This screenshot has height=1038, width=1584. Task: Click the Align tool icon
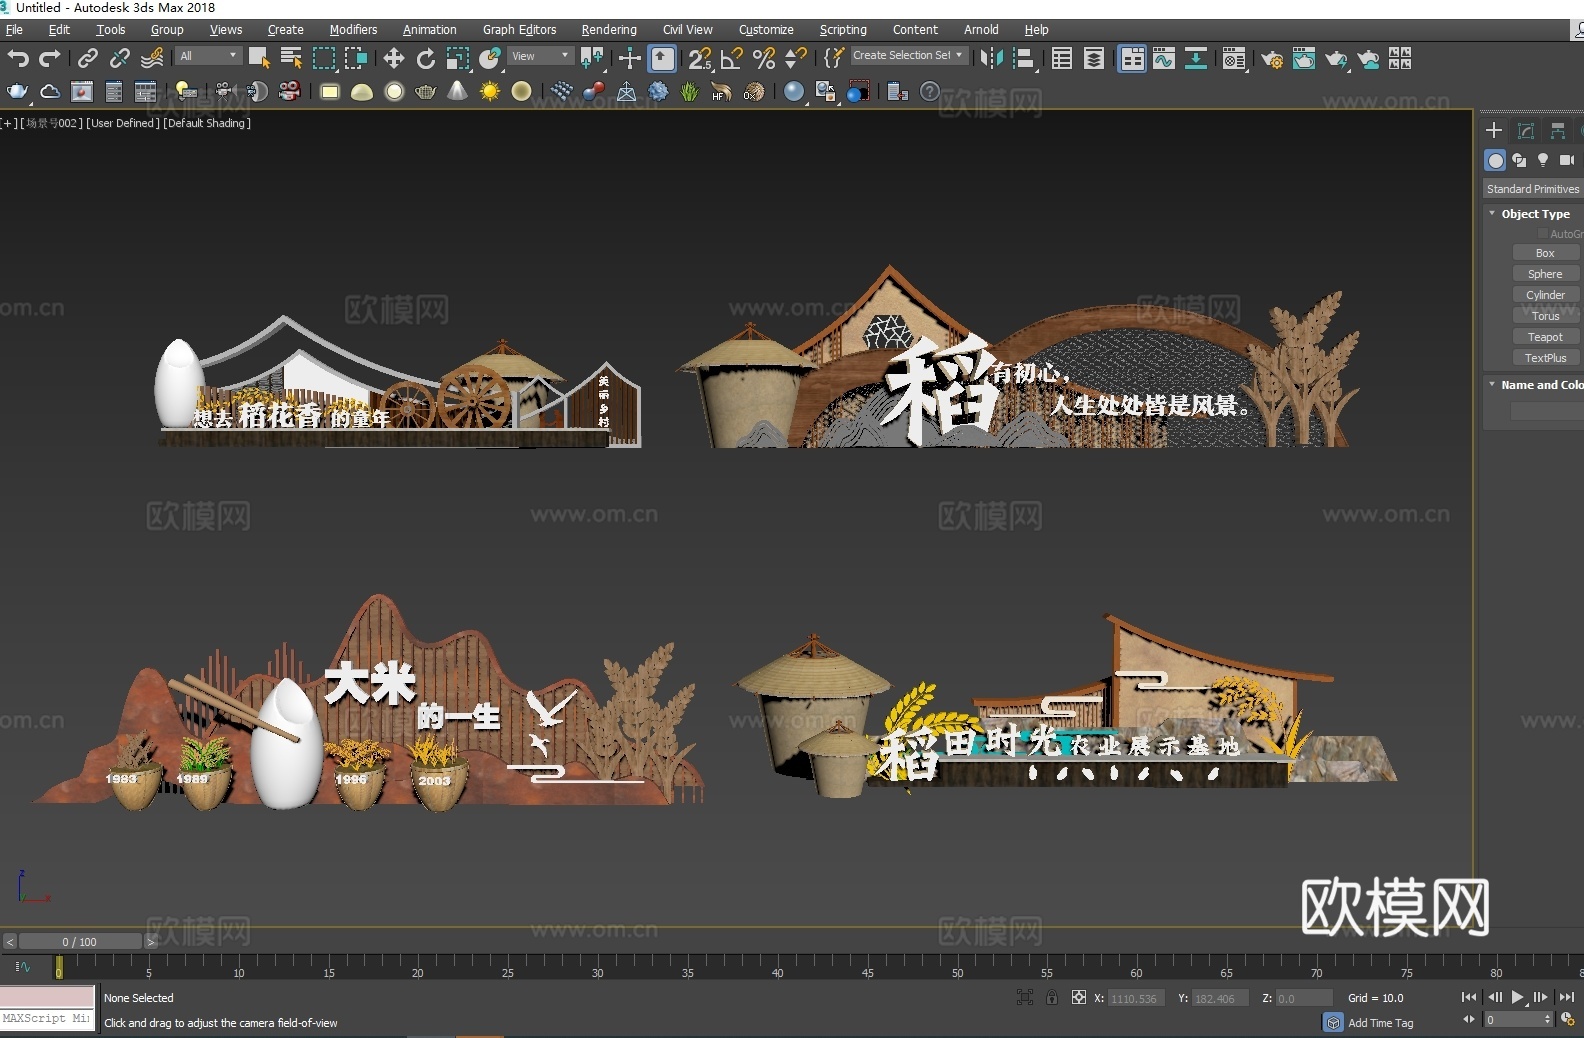[1023, 59]
